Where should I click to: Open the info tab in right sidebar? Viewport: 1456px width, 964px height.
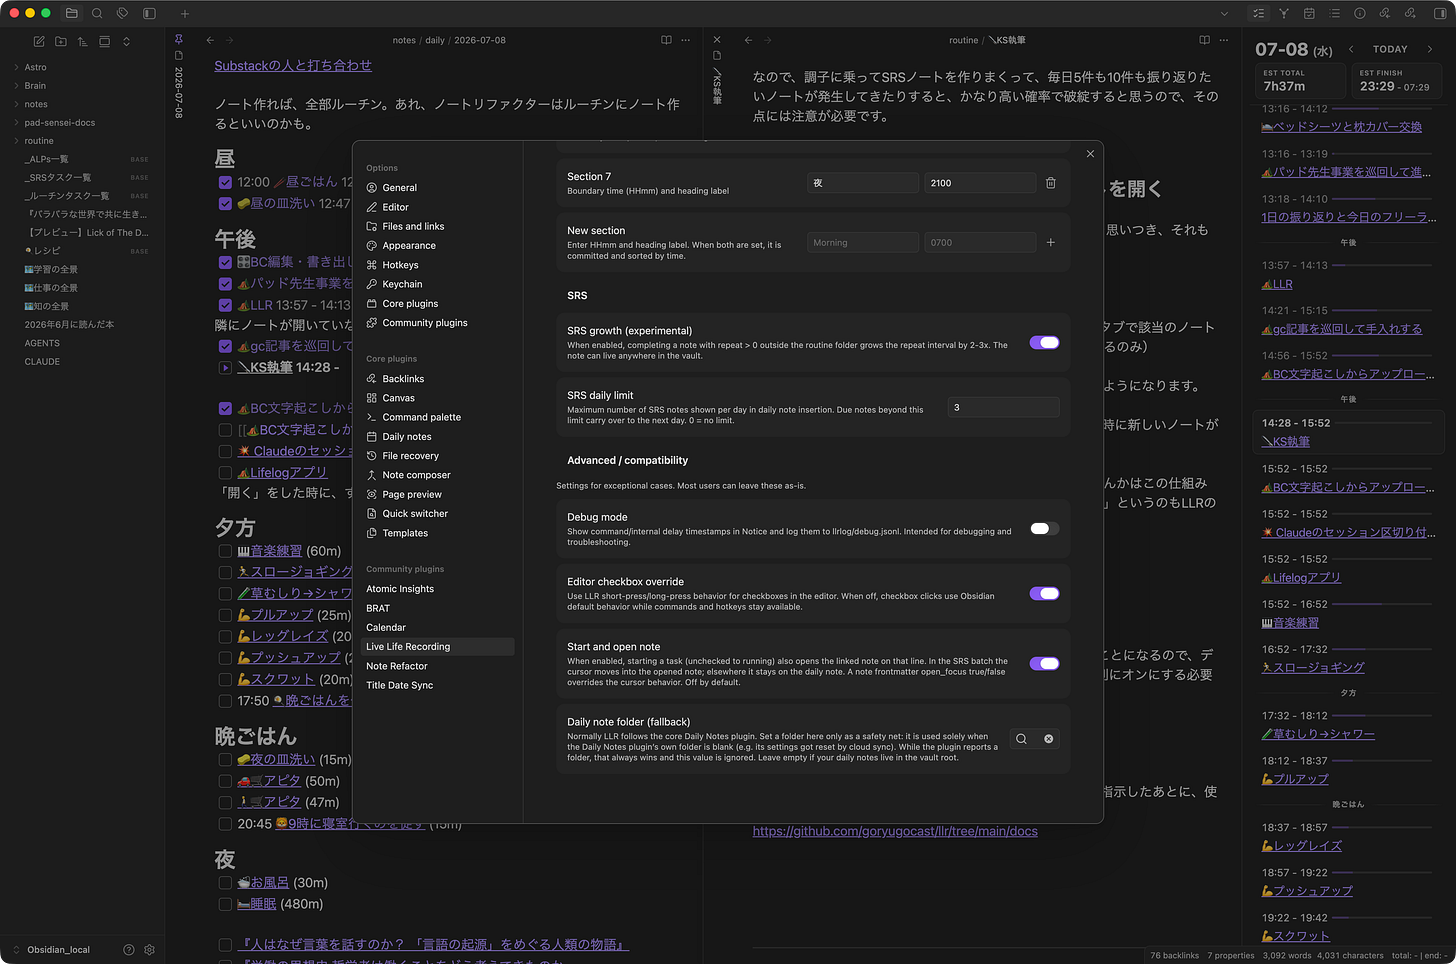pyautogui.click(x=1360, y=14)
